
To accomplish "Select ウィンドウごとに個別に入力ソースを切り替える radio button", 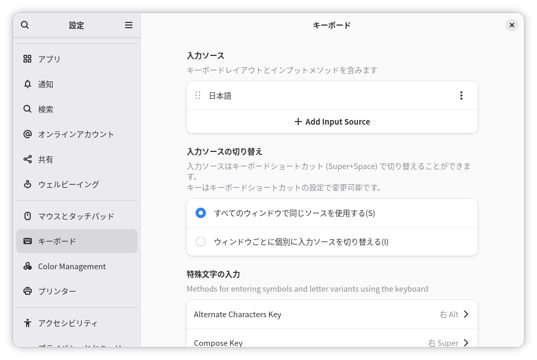I will pos(201,242).
